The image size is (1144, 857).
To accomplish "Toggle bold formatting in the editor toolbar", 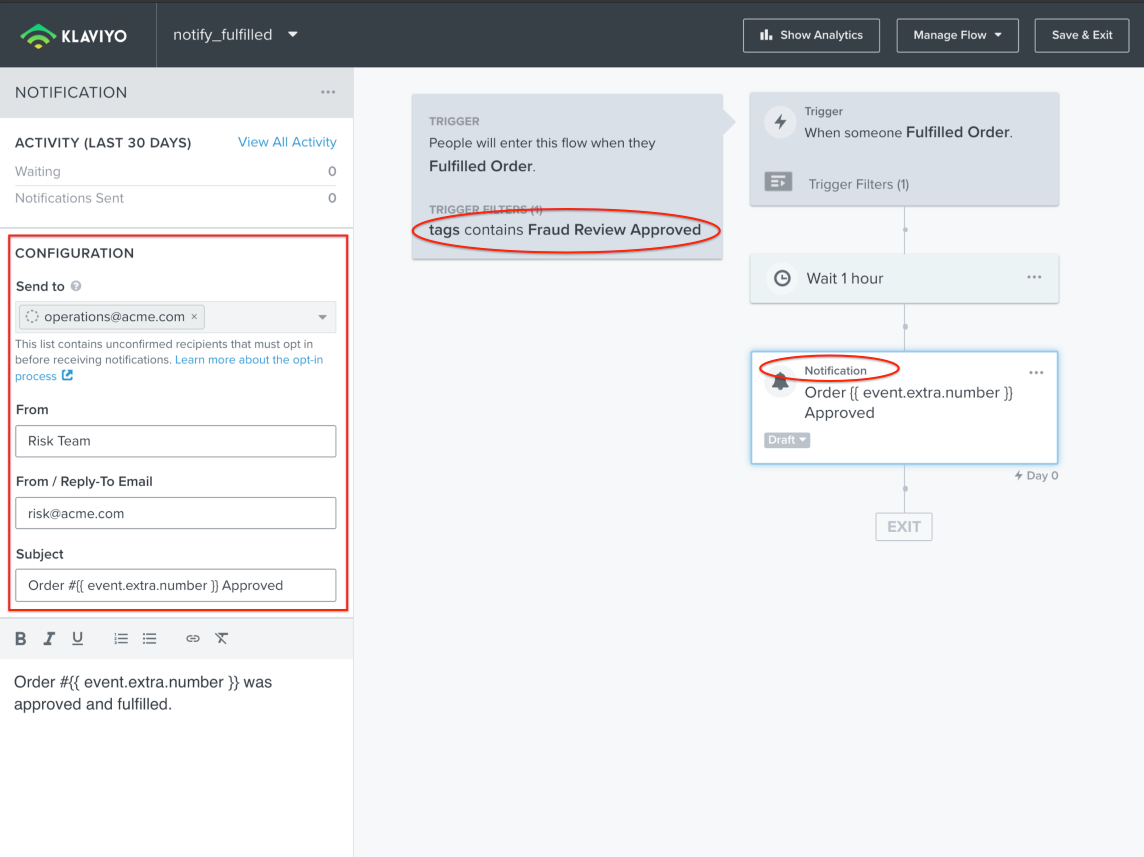I will (20, 639).
